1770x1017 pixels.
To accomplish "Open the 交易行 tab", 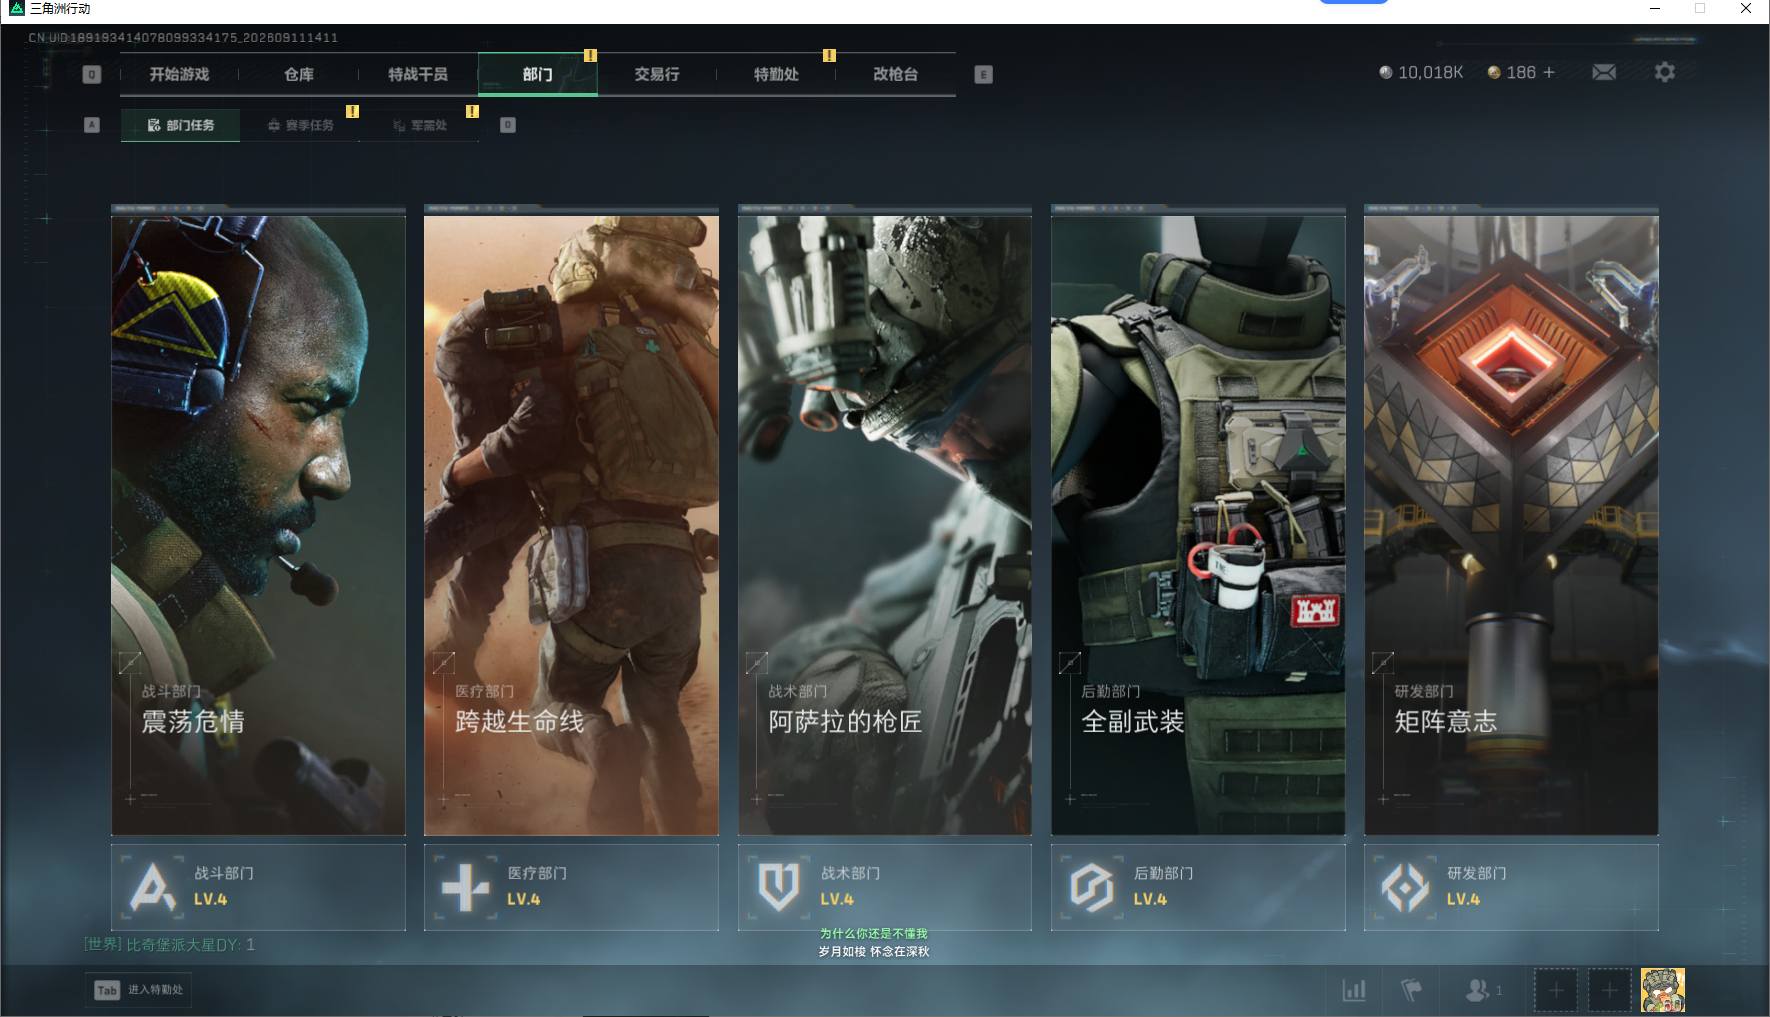I will [x=656, y=74].
